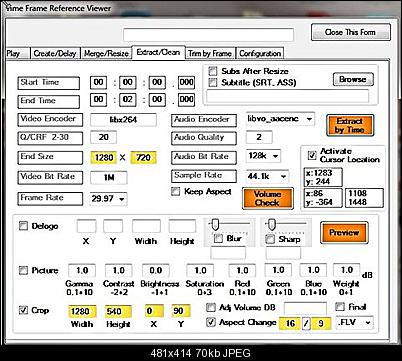Image resolution: width=402 pixels, height=361 pixels.
Task: Click the Start Time hours field
Action: (x=99, y=82)
